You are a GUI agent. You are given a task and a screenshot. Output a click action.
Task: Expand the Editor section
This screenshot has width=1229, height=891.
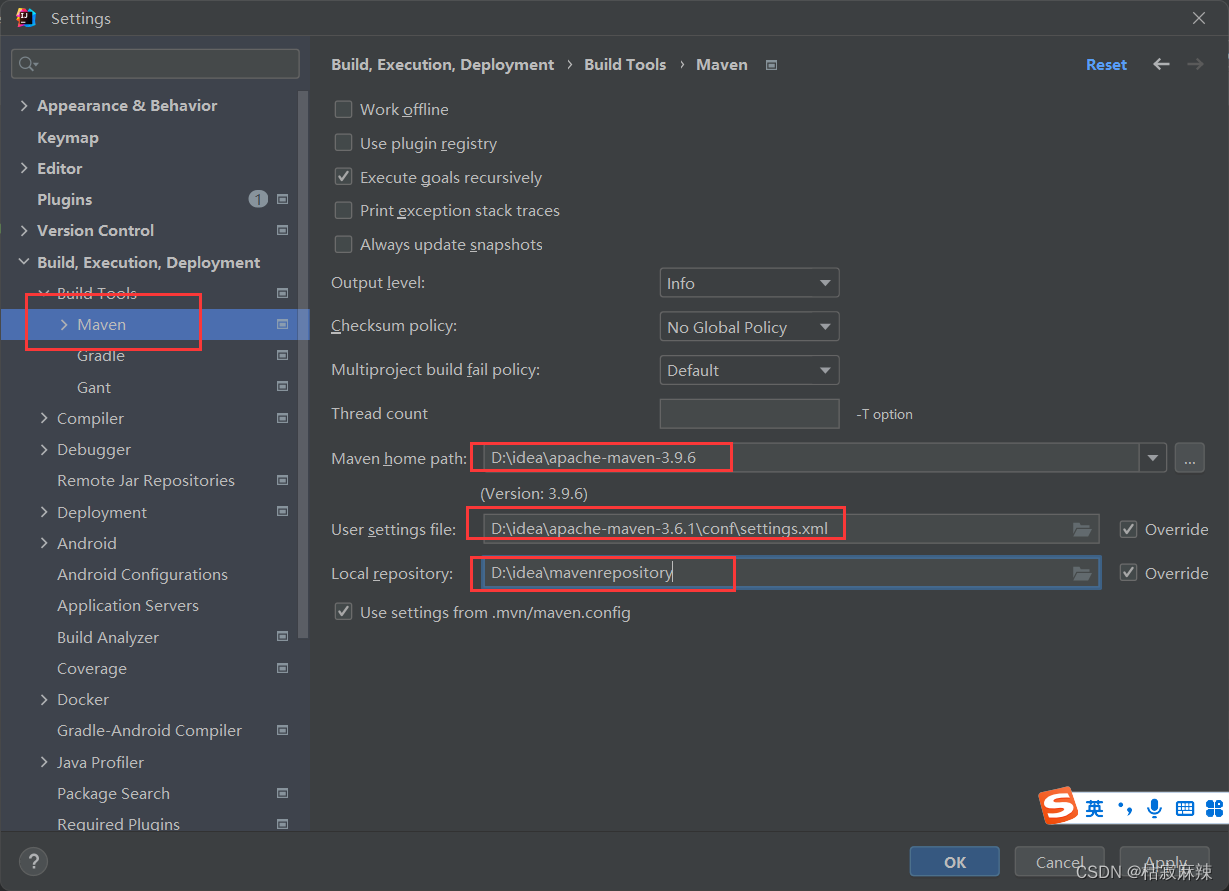pos(24,168)
